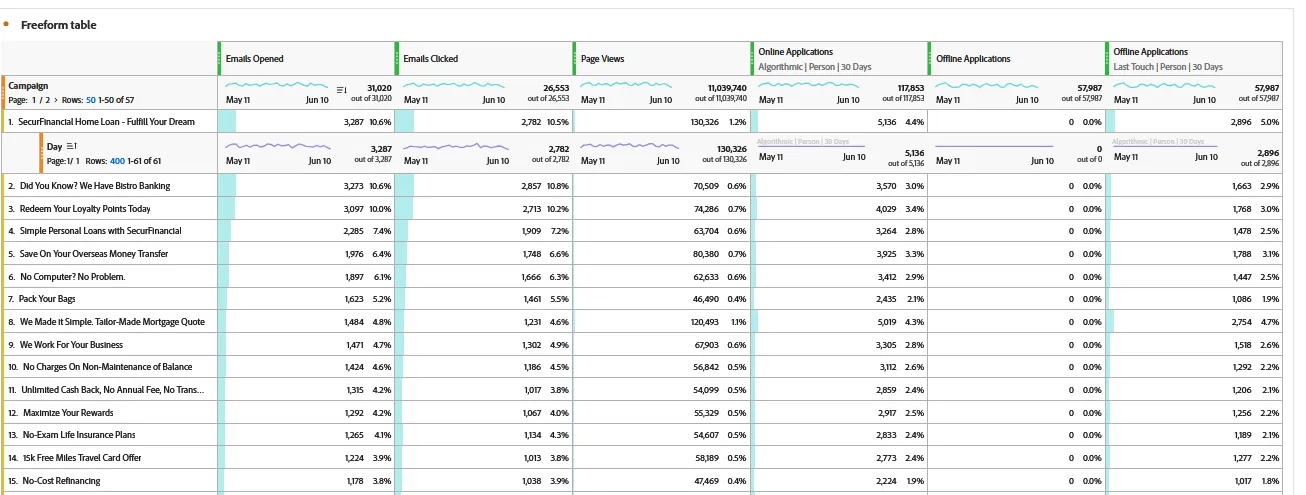Viewport: 1306px width, 495px height.
Task: Select row No Charges On Non-Maintenance of Balance
Action: tap(111, 367)
